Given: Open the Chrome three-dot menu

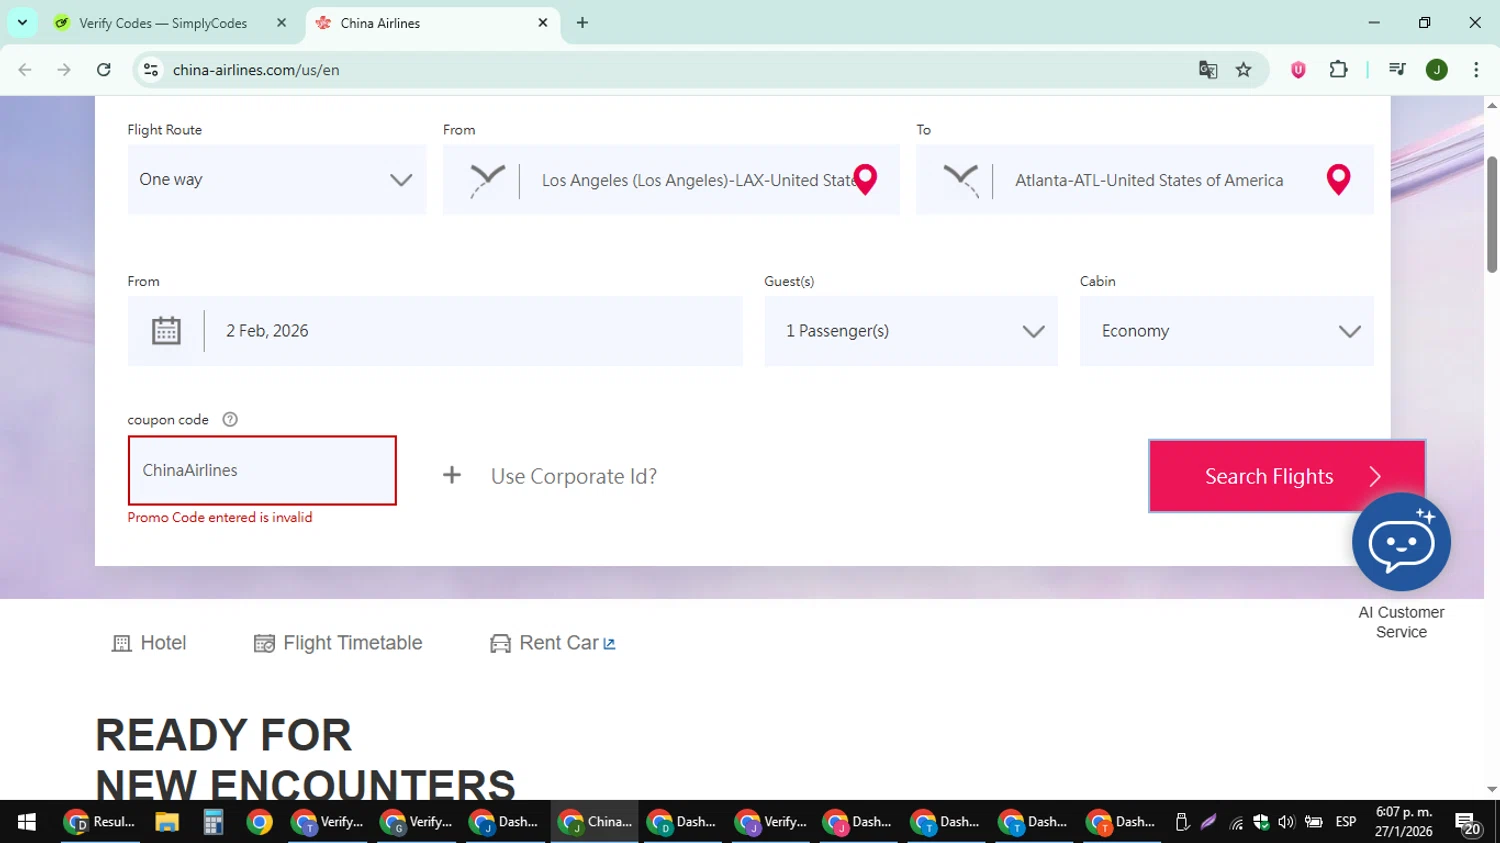Looking at the screenshot, I should coord(1476,70).
